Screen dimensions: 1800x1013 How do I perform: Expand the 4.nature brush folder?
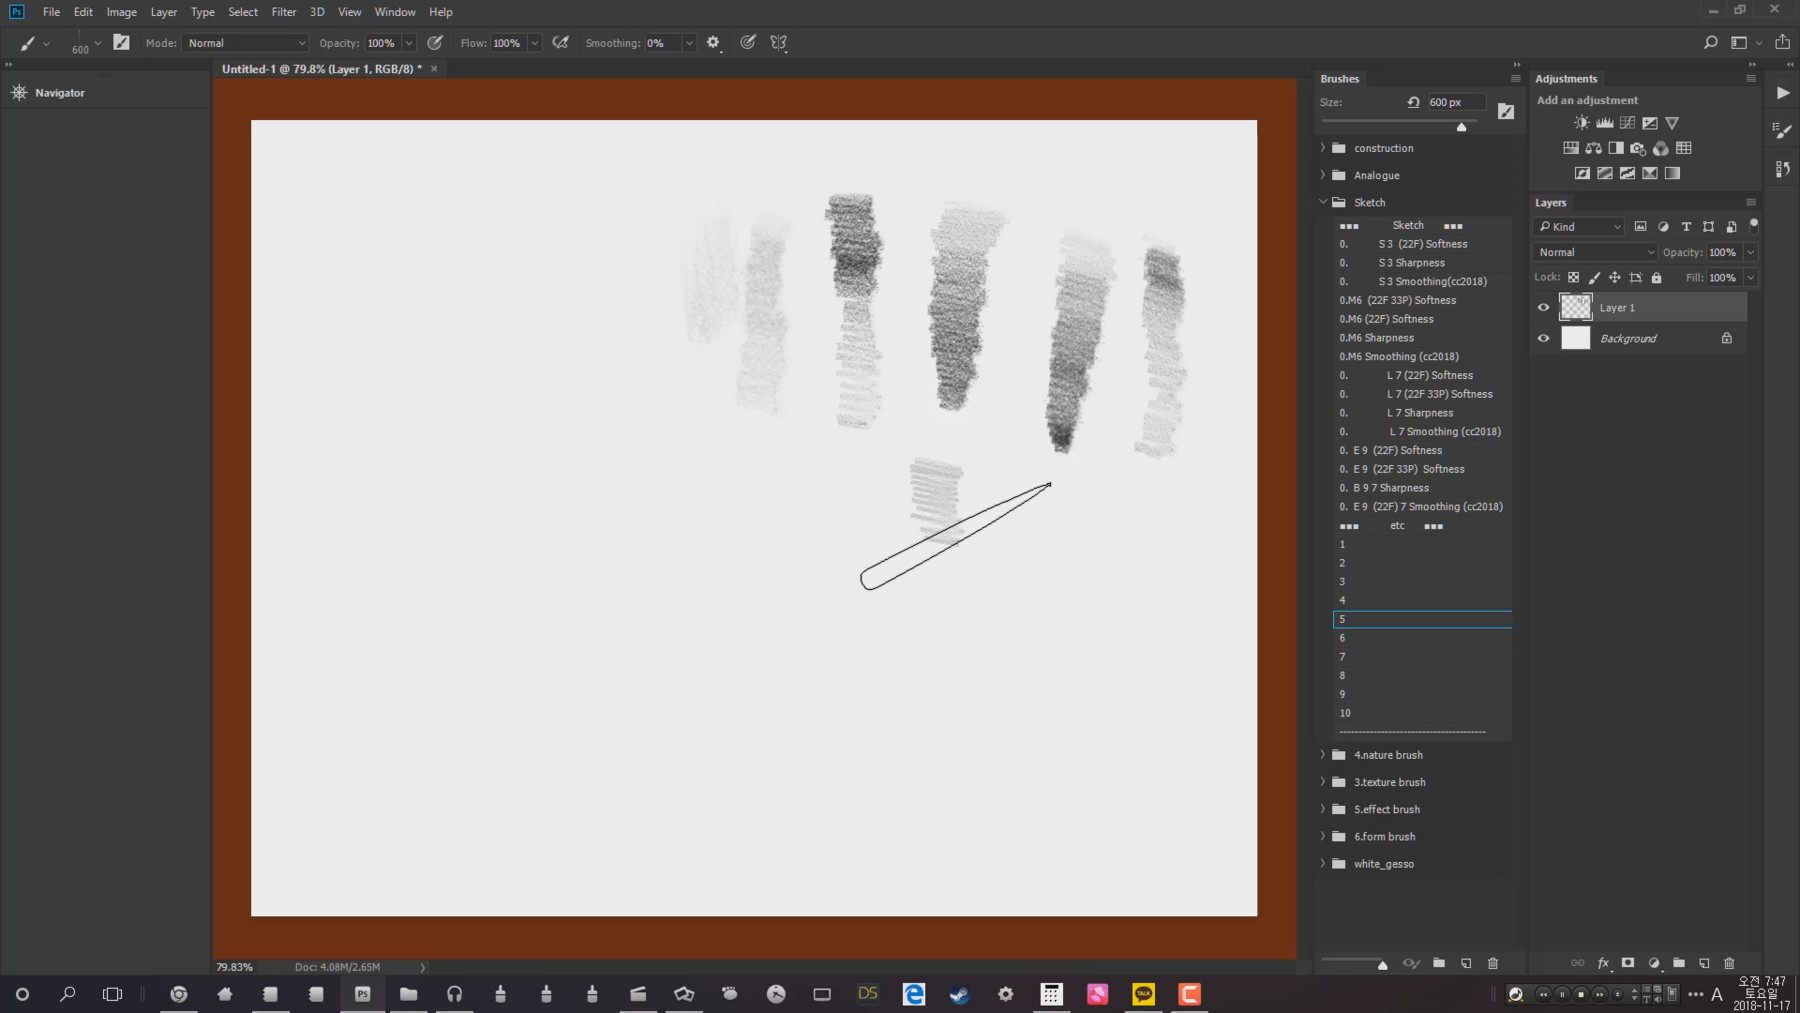click(1323, 755)
